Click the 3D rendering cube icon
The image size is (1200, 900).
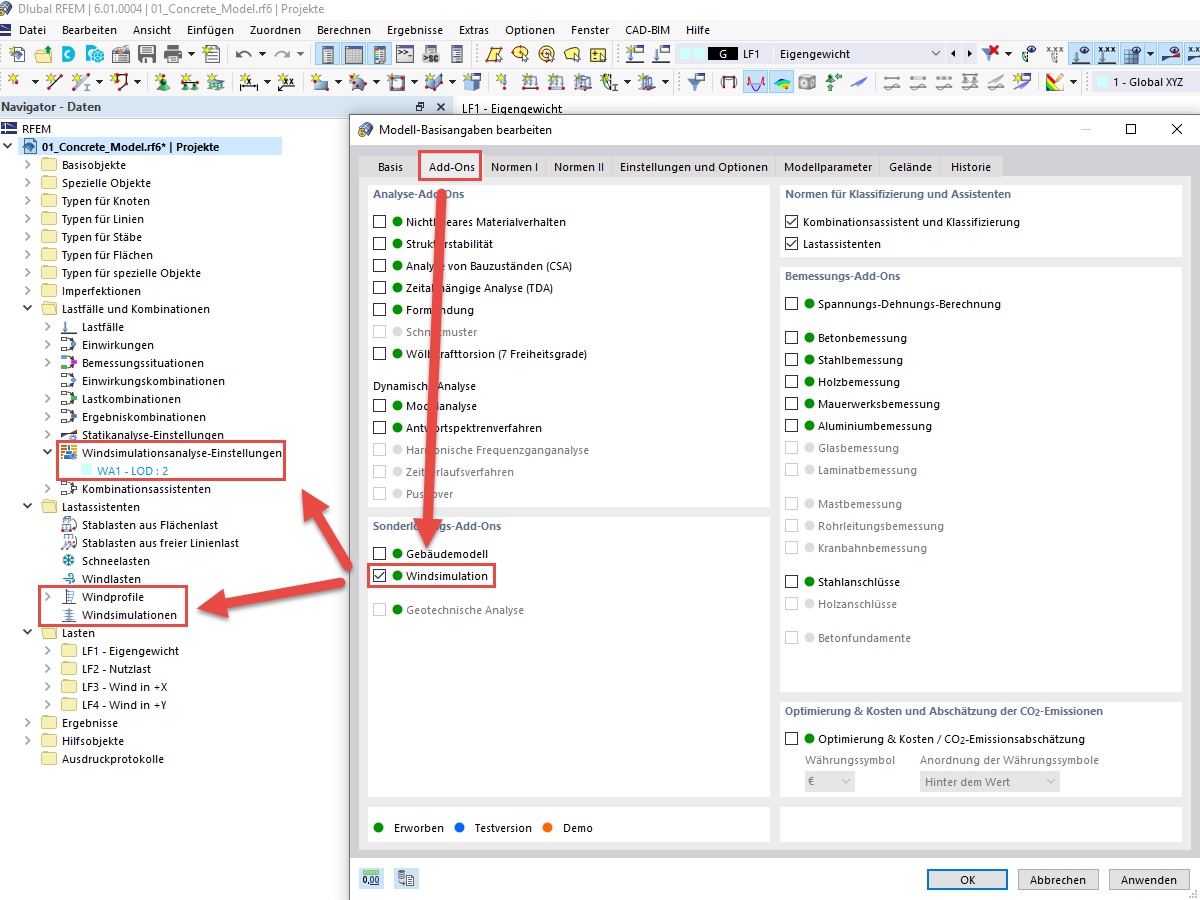(806, 82)
